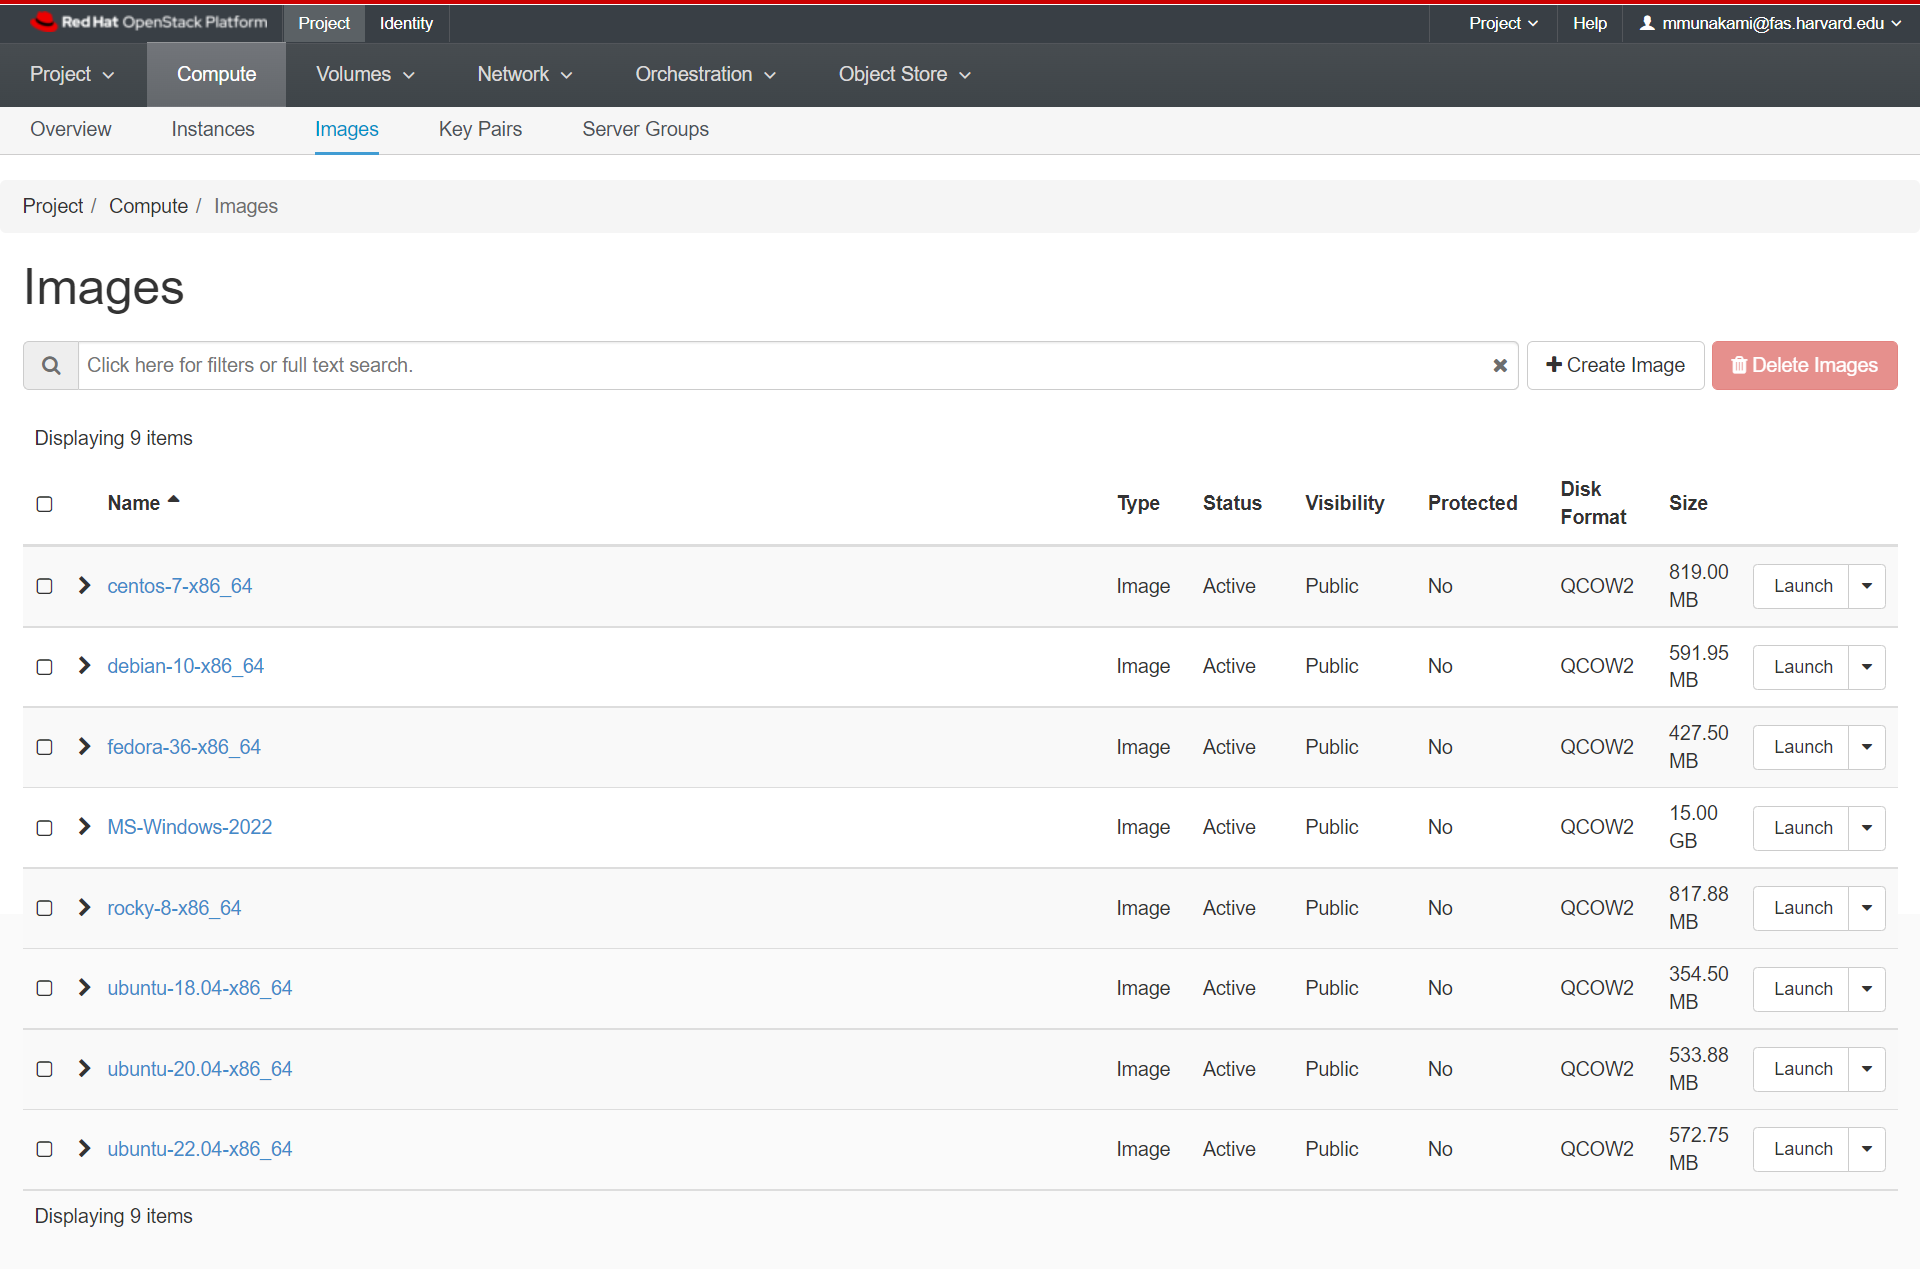1920x1269 pixels.
Task: Clear the search field with the X icon
Action: tap(1500, 366)
